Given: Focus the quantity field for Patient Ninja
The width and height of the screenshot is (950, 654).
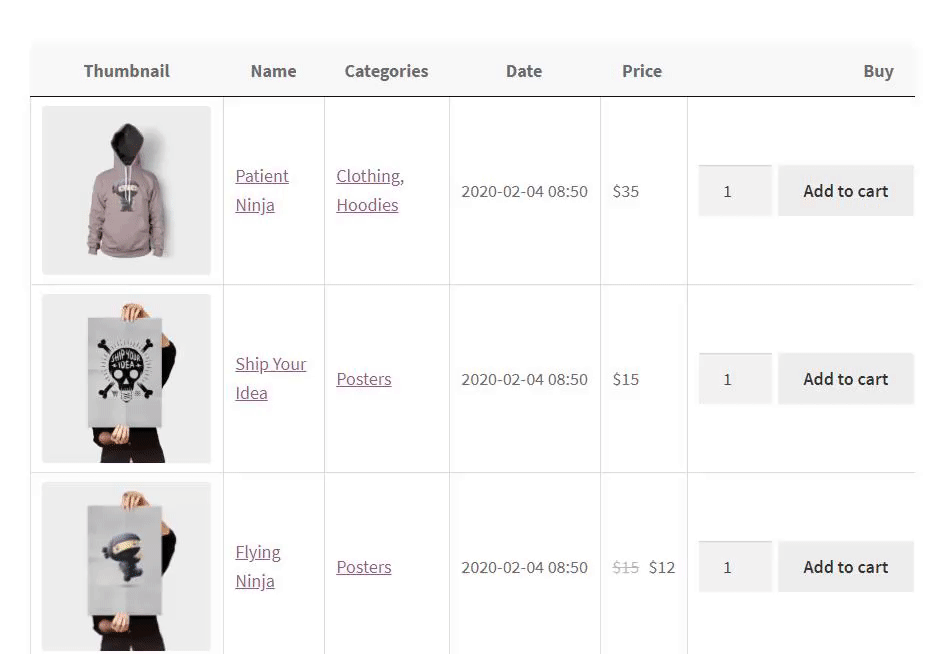Looking at the screenshot, I should pyautogui.click(x=735, y=190).
